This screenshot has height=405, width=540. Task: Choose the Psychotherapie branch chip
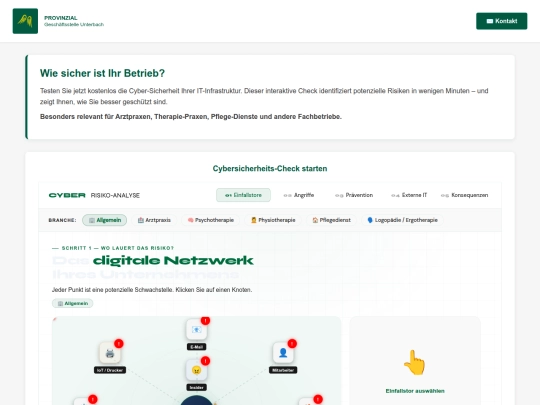(x=211, y=220)
